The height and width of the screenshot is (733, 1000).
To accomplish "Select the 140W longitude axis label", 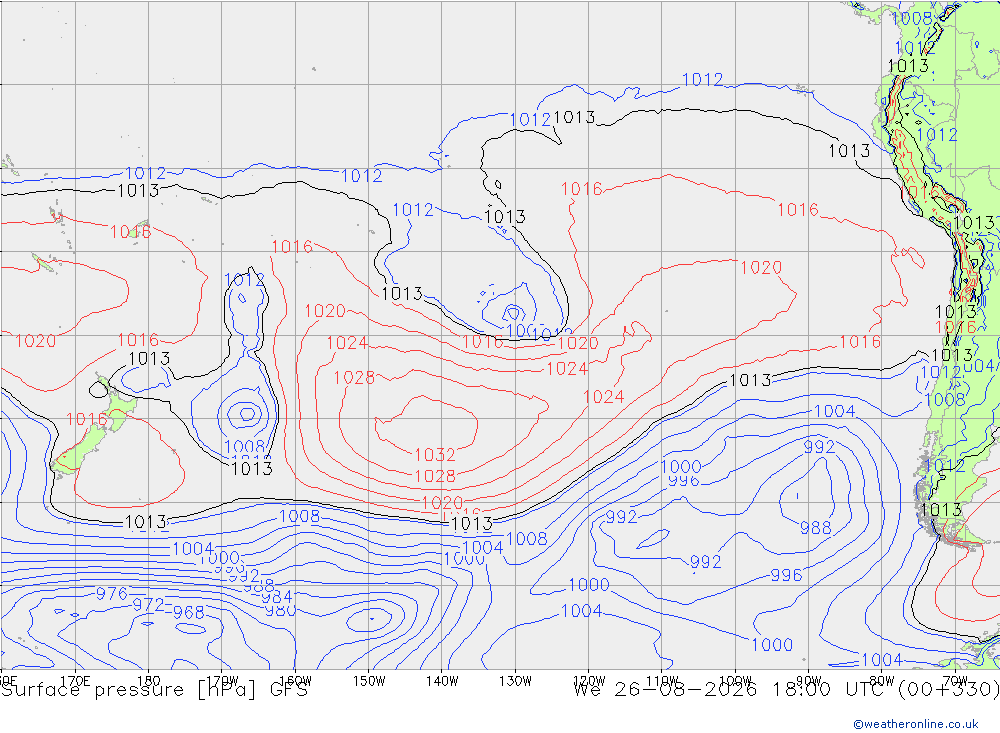I will pyautogui.click(x=443, y=681).
